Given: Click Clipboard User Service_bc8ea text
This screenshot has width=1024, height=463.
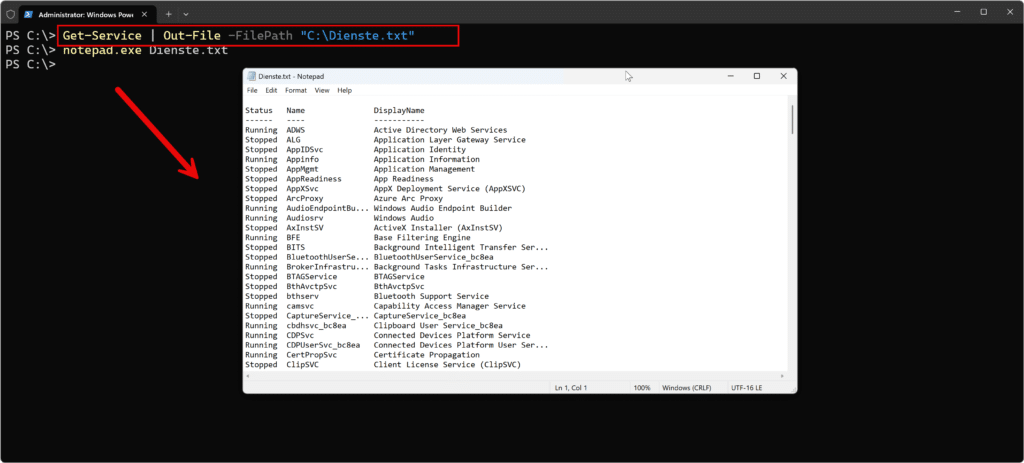Looking at the screenshot, I should pos(438,326).
